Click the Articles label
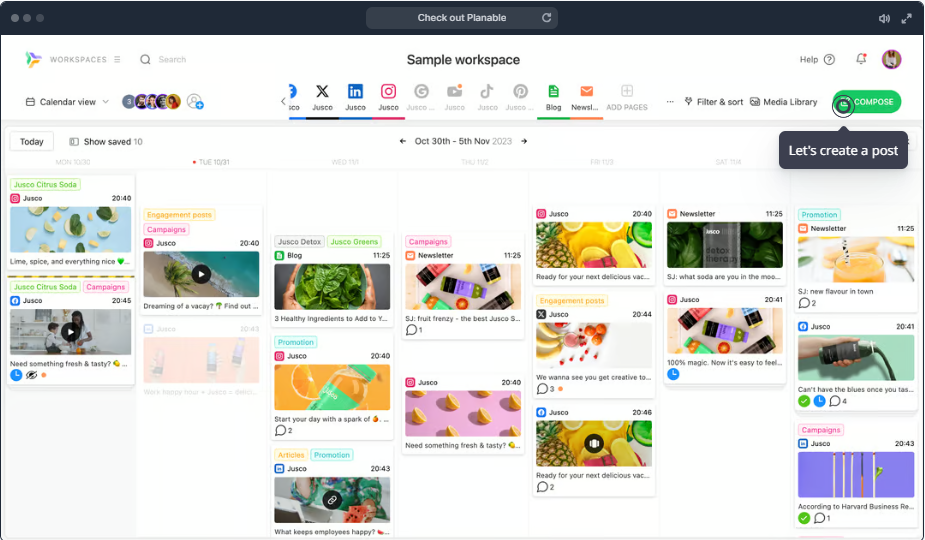 (291, 455)
